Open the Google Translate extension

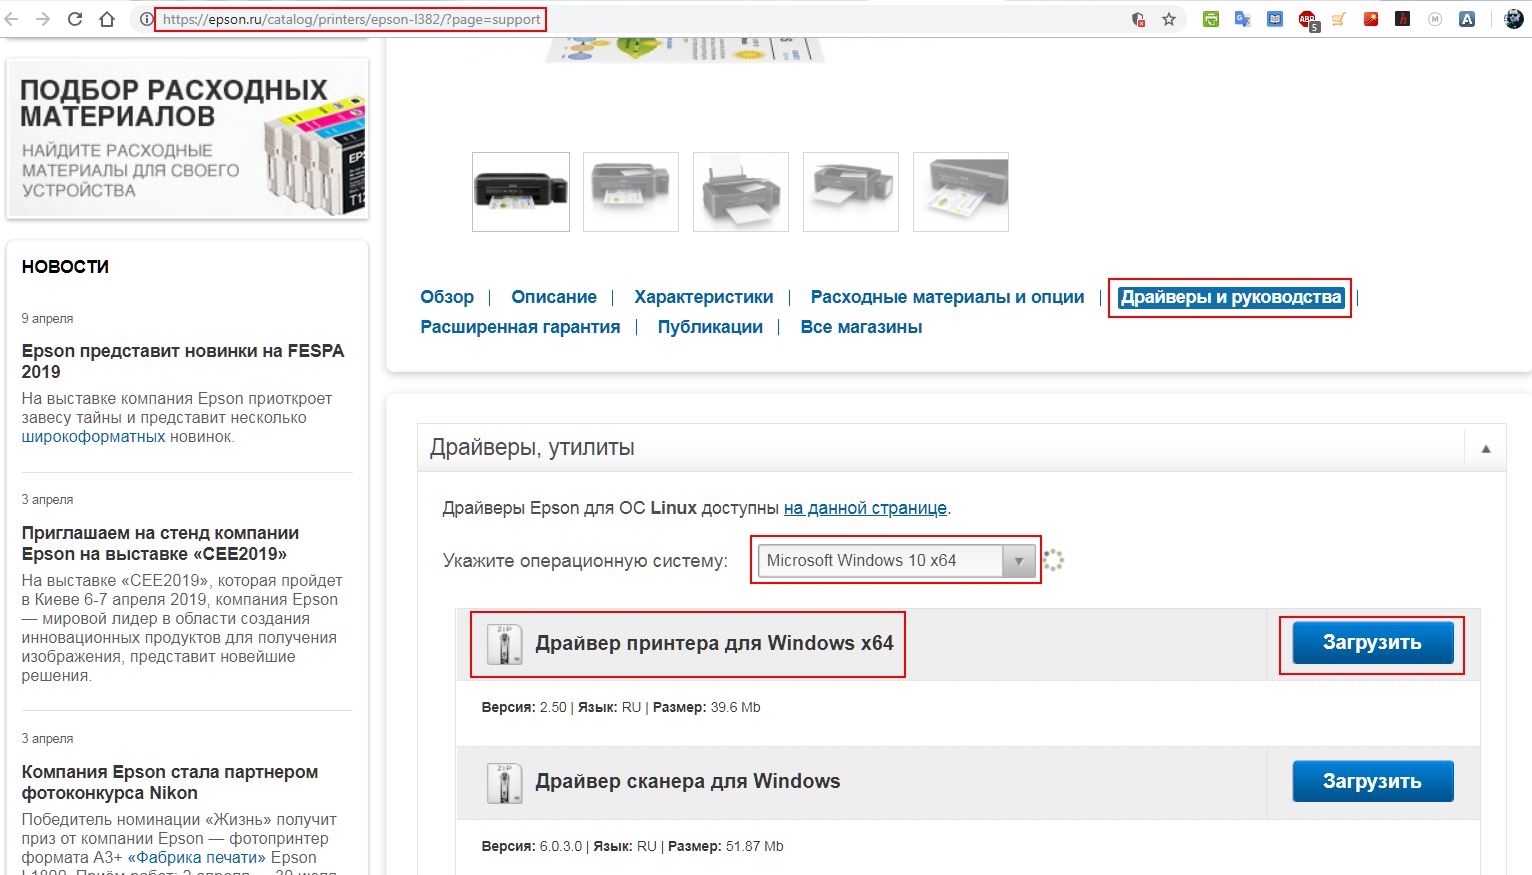pos(1243,19)
